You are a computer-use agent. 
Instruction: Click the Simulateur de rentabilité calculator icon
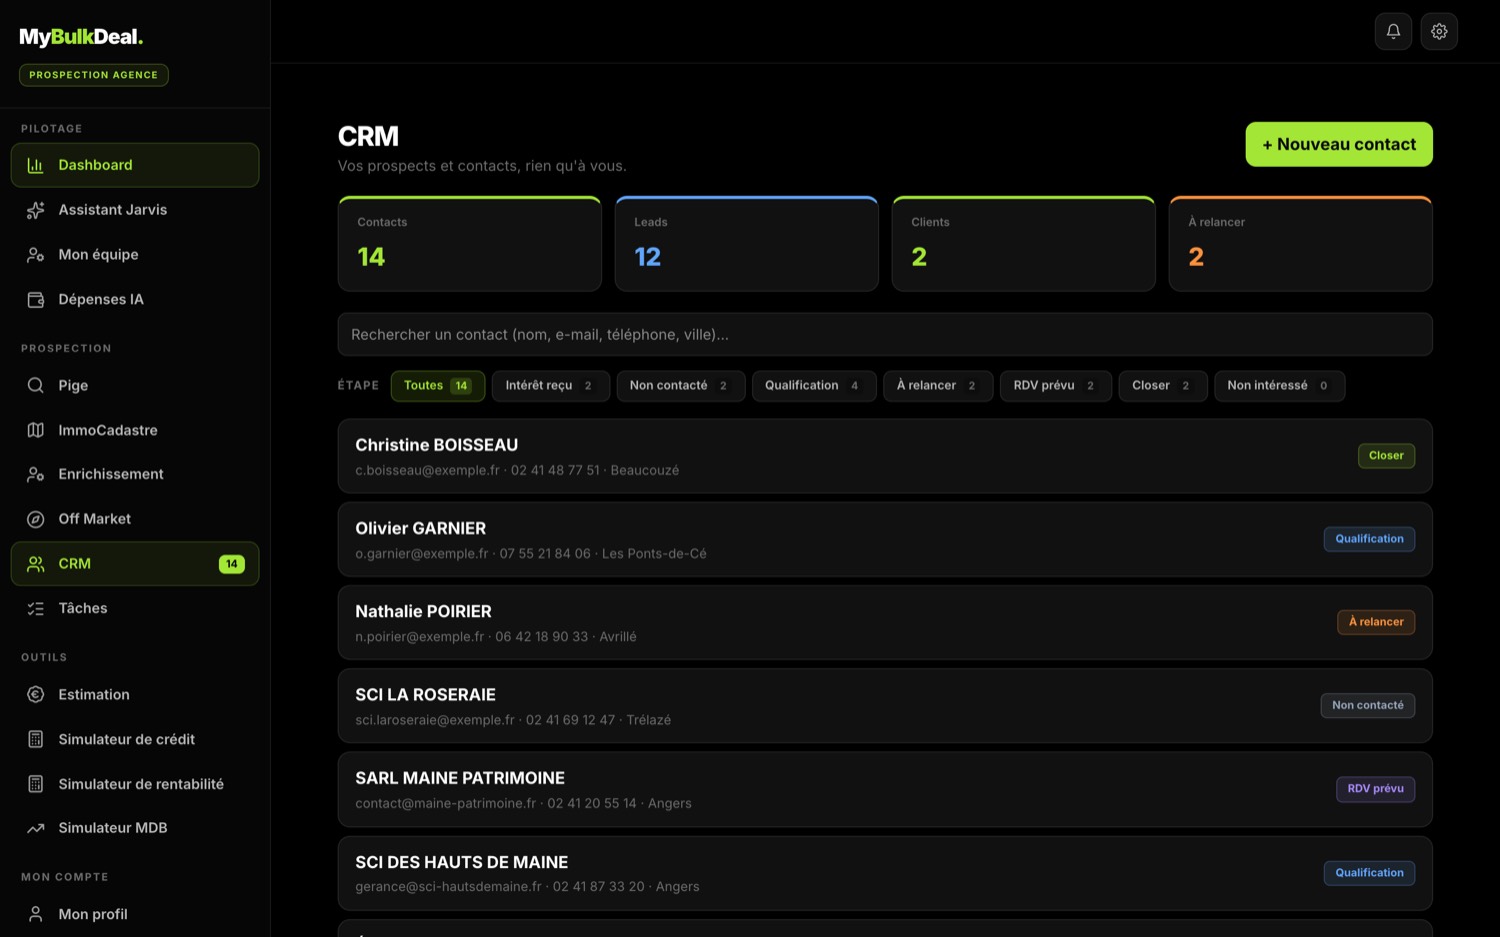coord(36,784)
